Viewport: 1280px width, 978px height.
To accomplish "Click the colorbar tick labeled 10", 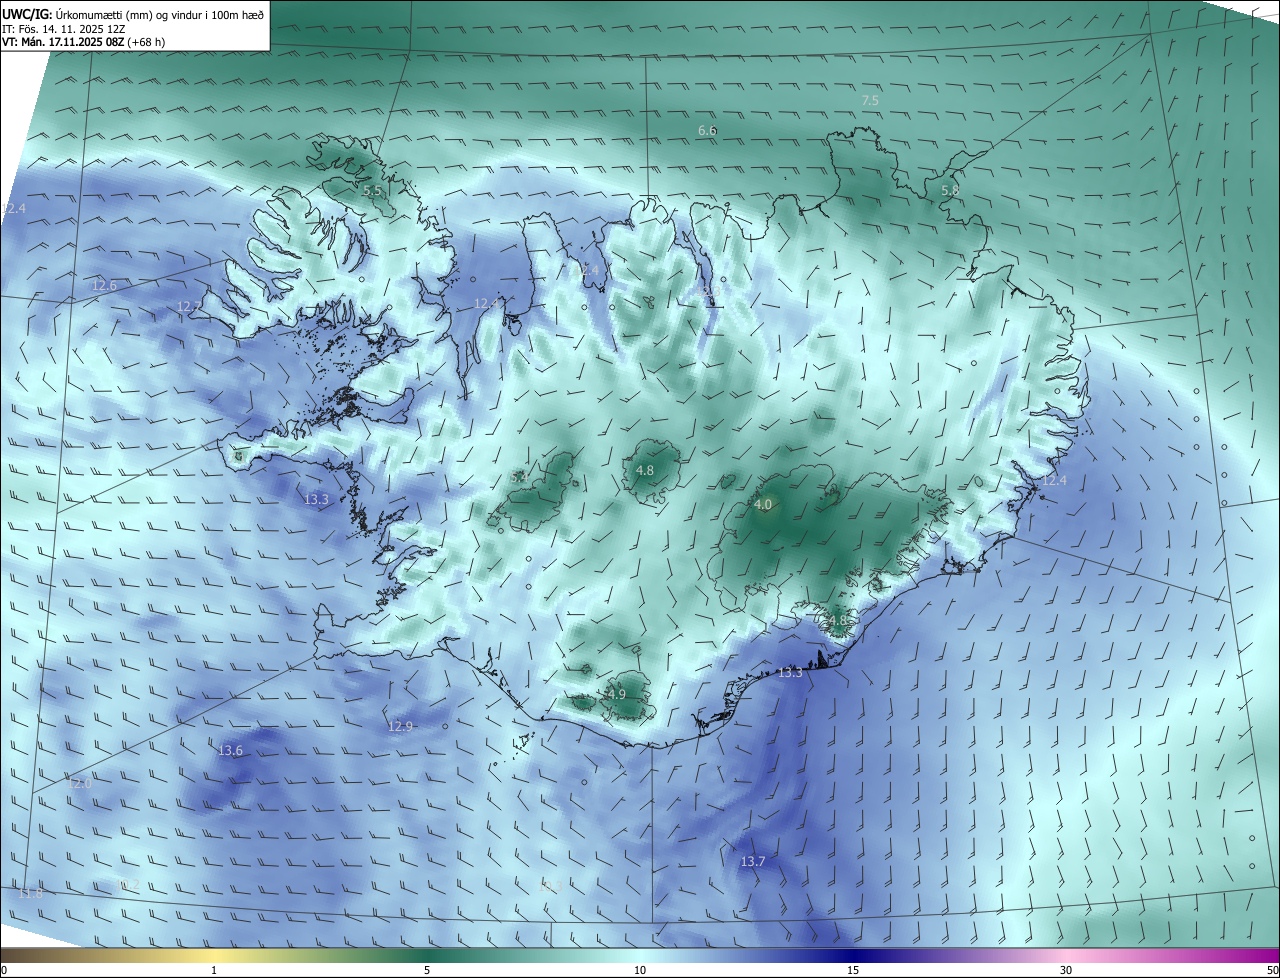I will (640, 970).
